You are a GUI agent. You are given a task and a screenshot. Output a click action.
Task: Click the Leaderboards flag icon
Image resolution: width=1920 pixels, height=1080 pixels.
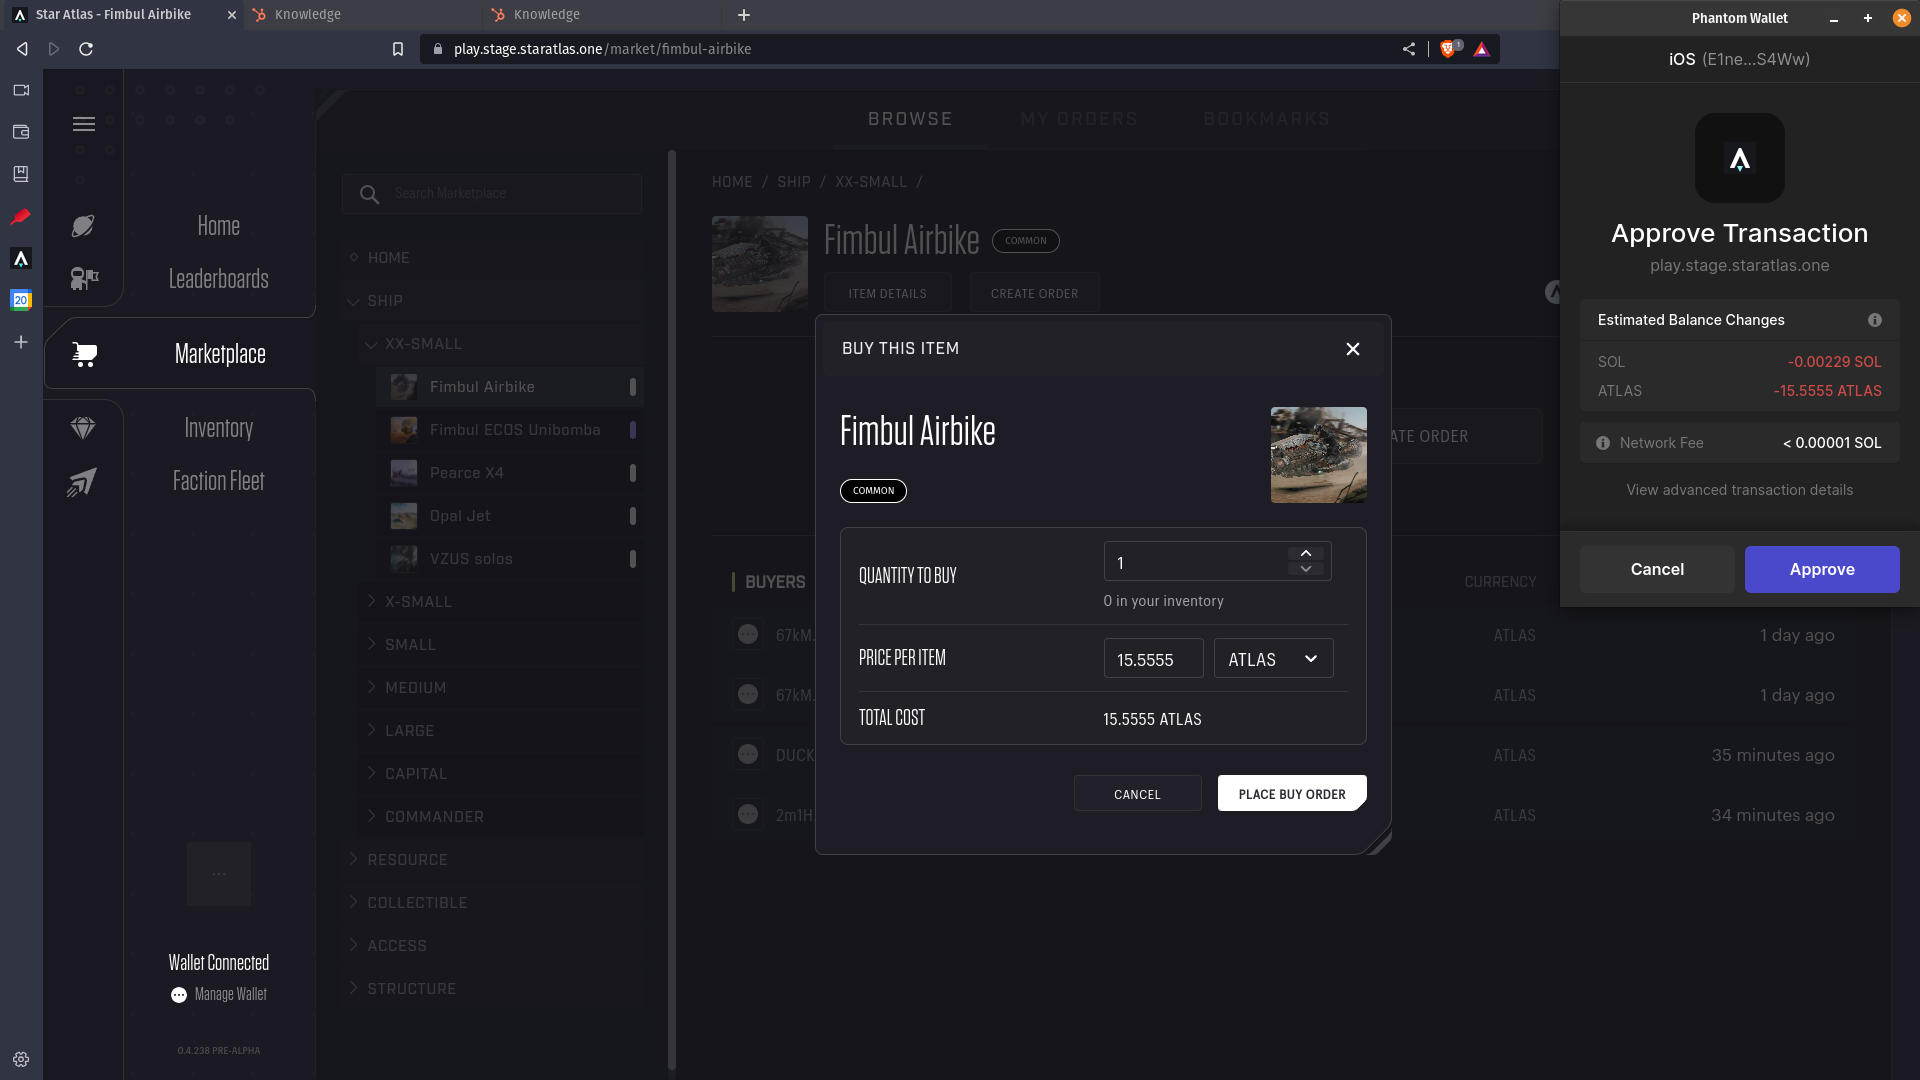[84, 278]
